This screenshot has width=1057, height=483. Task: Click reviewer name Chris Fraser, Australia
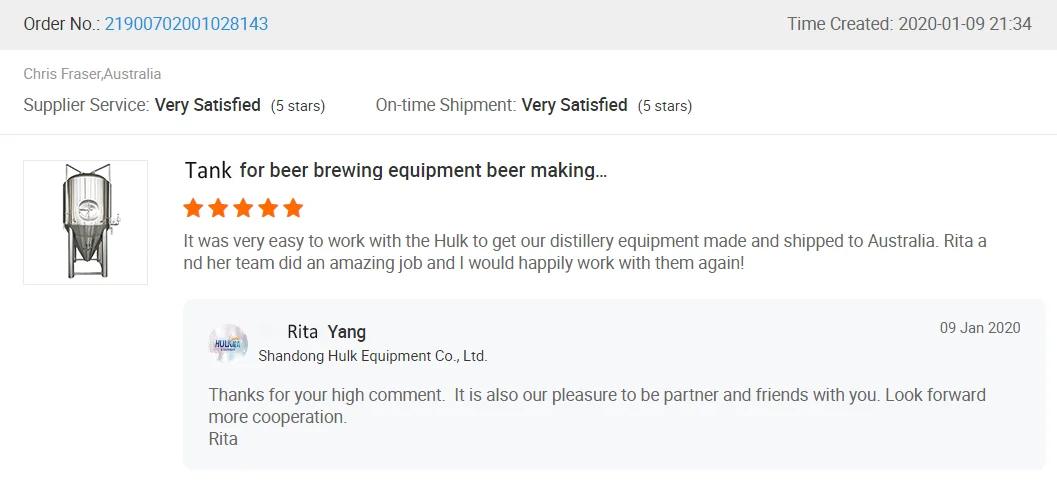[x=92, y=74]
